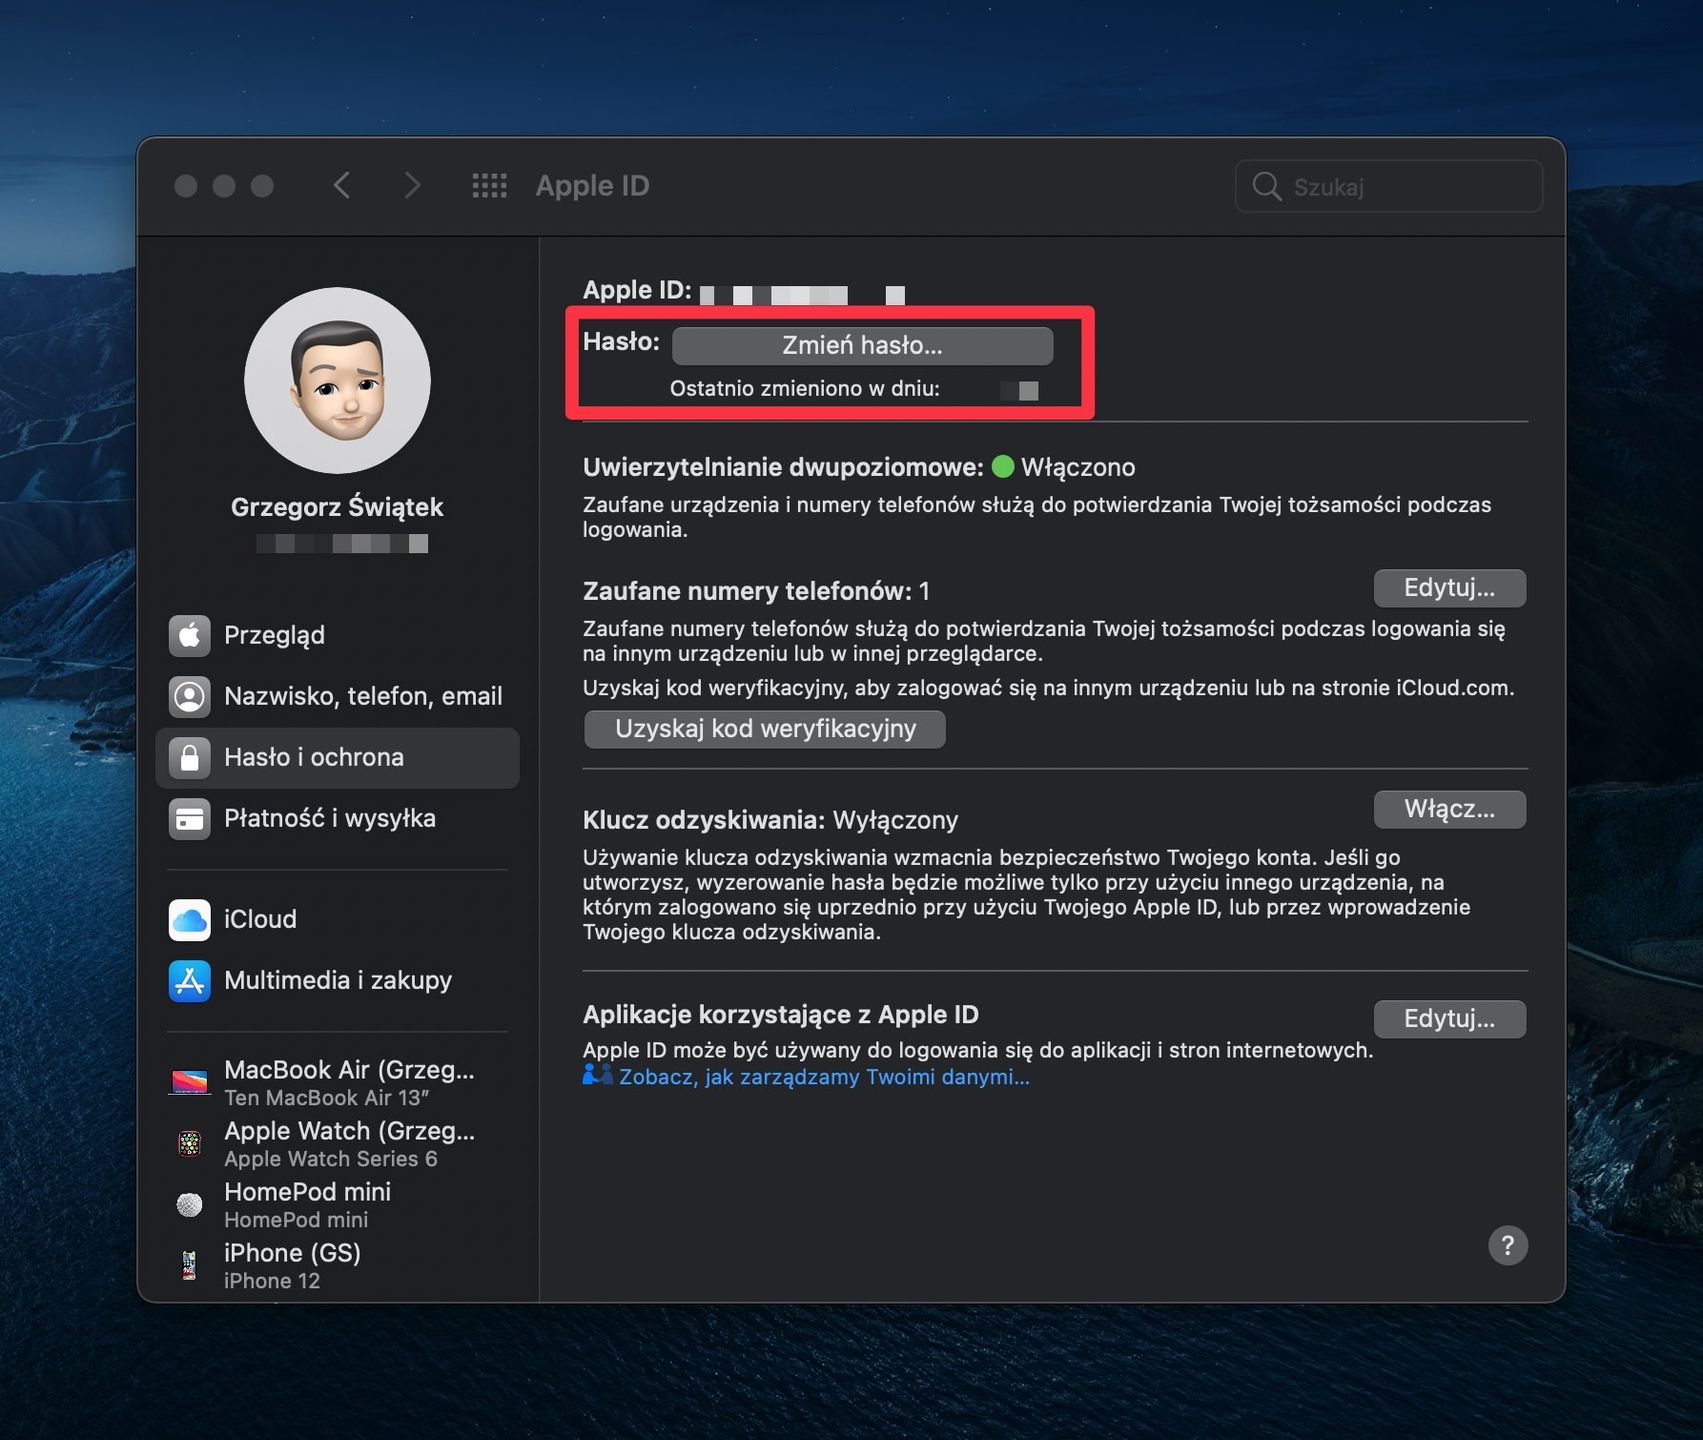Select the Hasło i ochrona section
Viewport: 1703px width, 1440px height.
tap(338, 757)
